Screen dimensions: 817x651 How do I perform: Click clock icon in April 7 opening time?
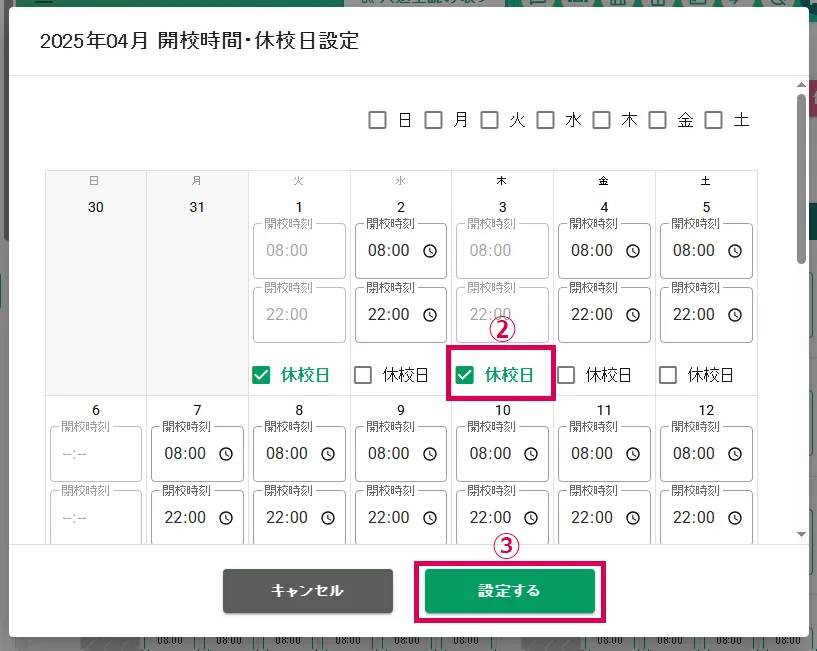point(226,454)
